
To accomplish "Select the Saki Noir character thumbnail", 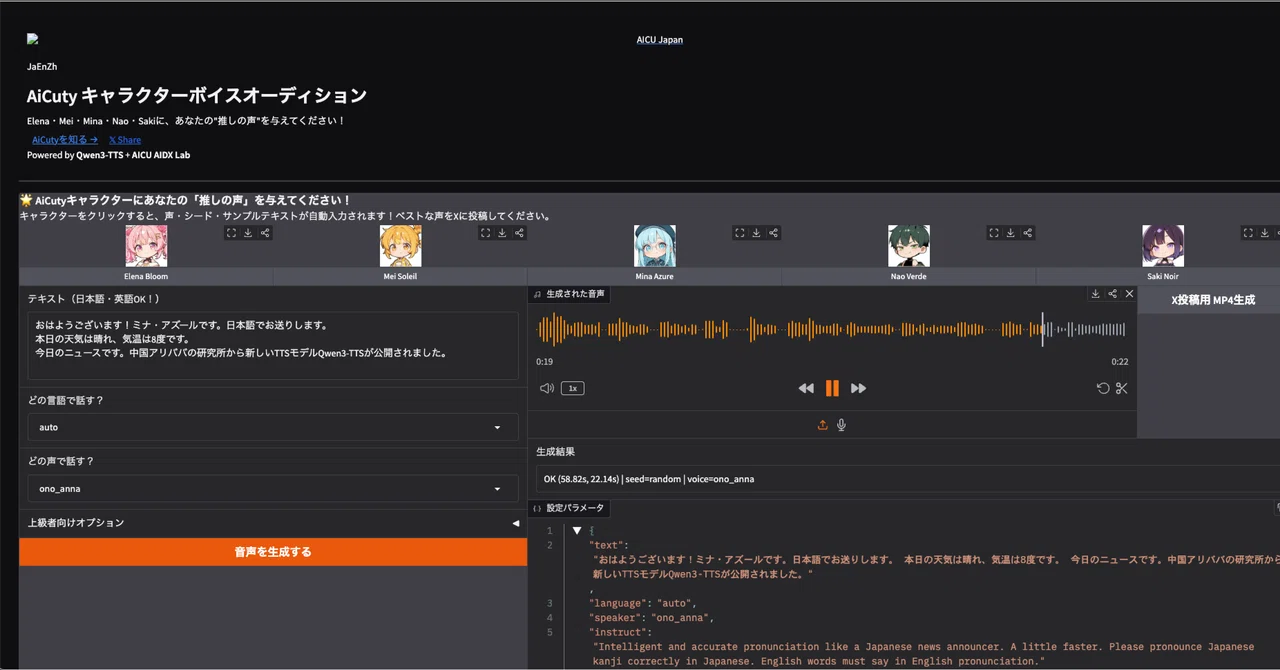I will pyautogui.click(x=1163, y=245).
